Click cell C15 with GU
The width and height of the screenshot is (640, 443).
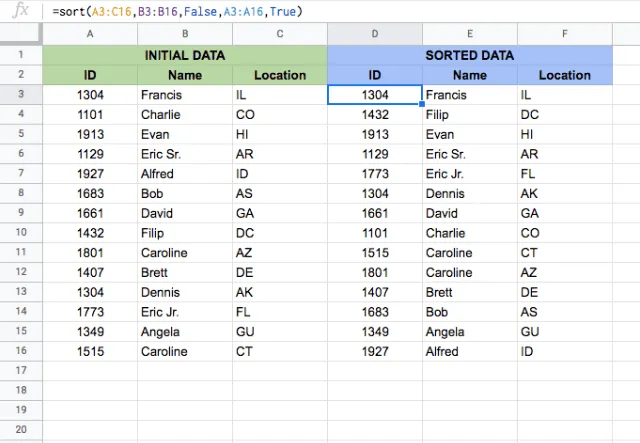280,332
